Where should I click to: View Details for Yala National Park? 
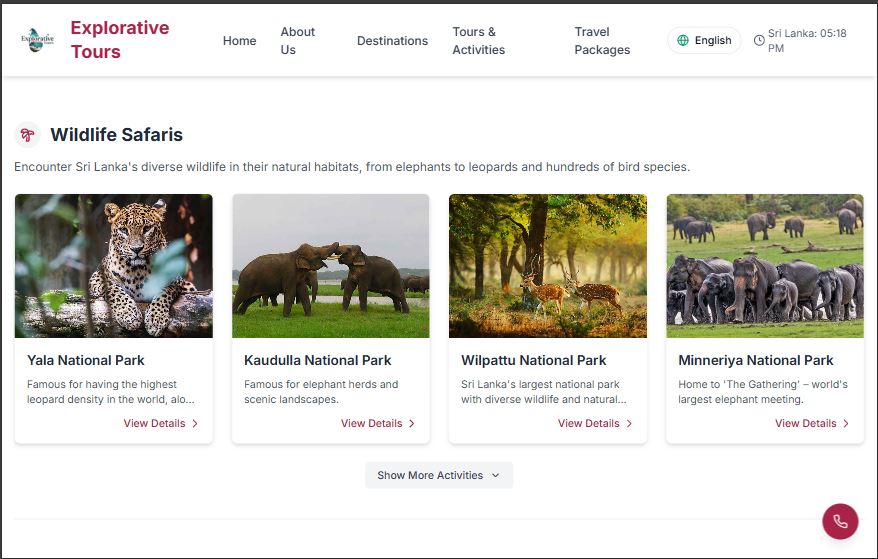[161, 423]
